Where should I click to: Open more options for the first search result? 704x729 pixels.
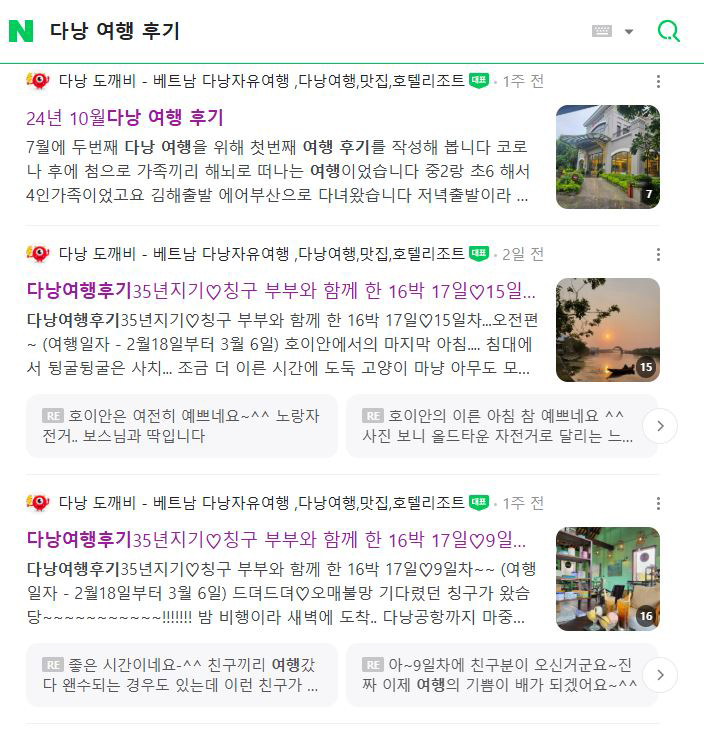(x=658, y=81)
